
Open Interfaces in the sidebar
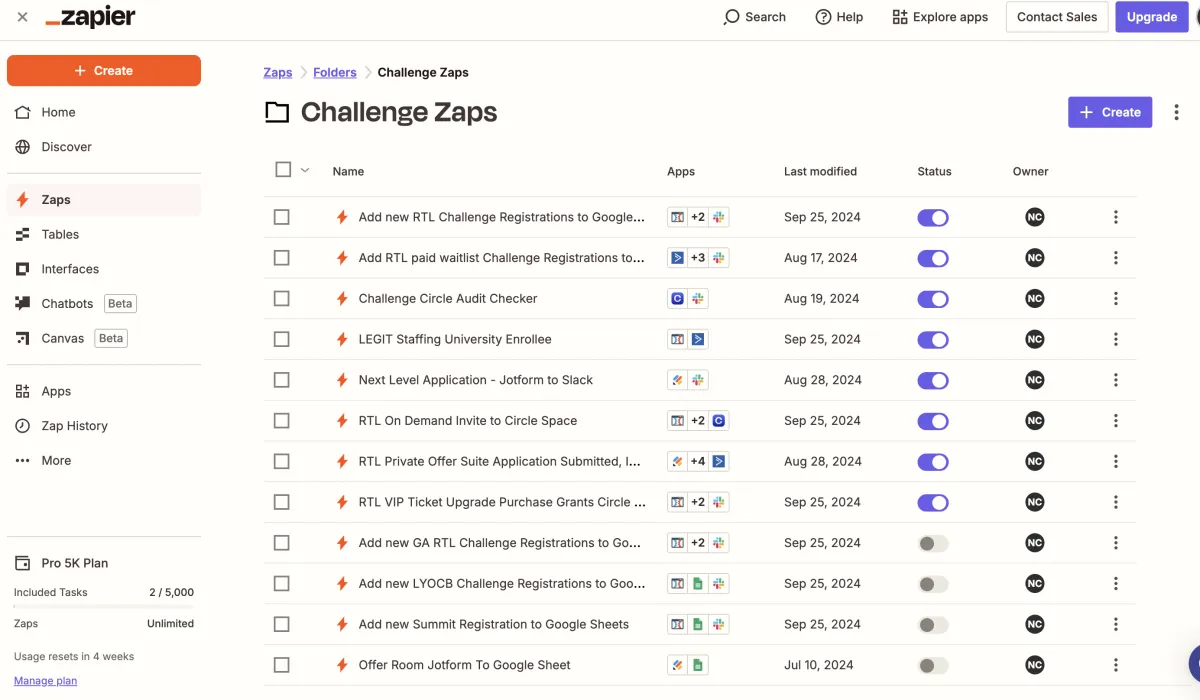(x=104, y=269)
